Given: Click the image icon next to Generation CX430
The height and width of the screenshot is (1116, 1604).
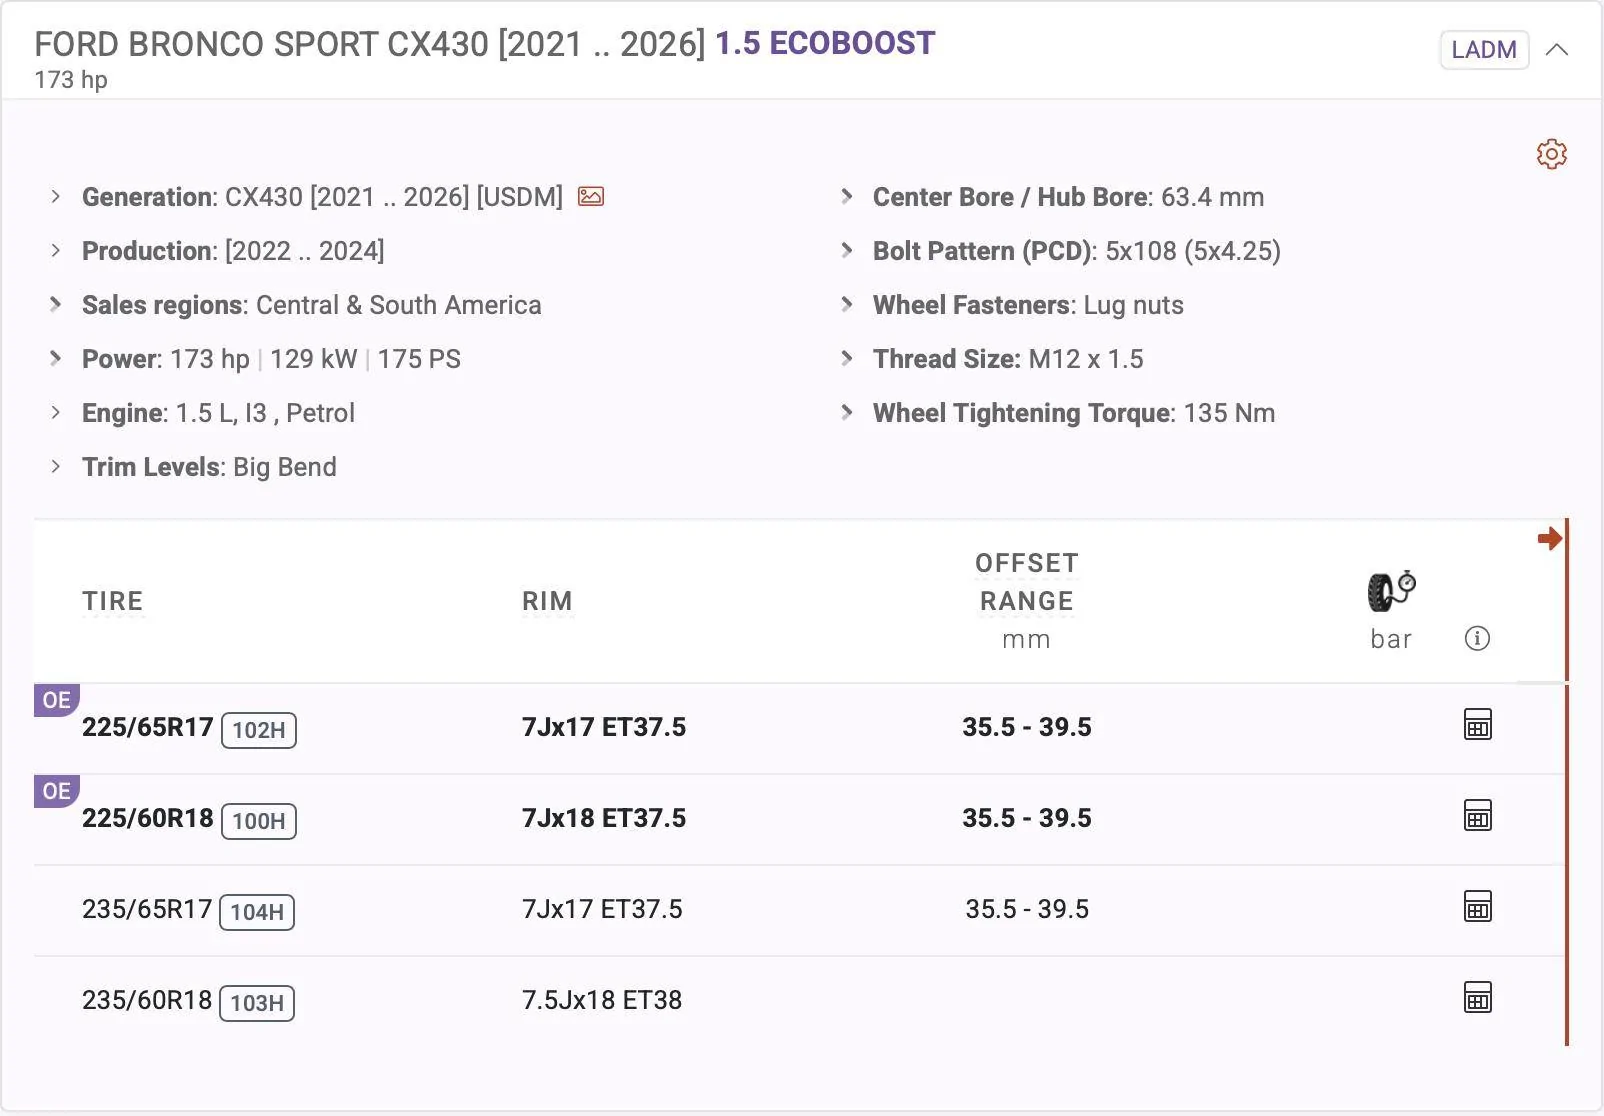Looking at the screenshot, I should [x=590, y=197].
